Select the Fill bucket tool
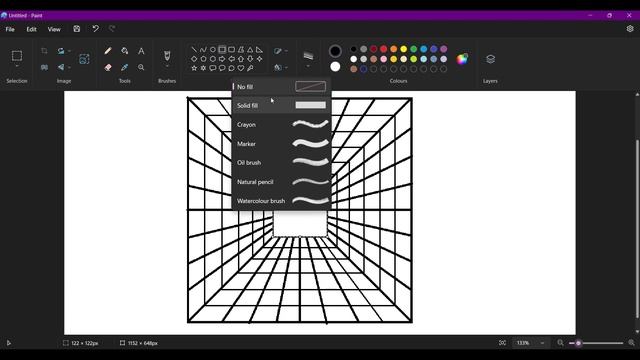Image resolution: width=640 pixels, height=360 pixels. pyautogui.click(x=124, y=51)
